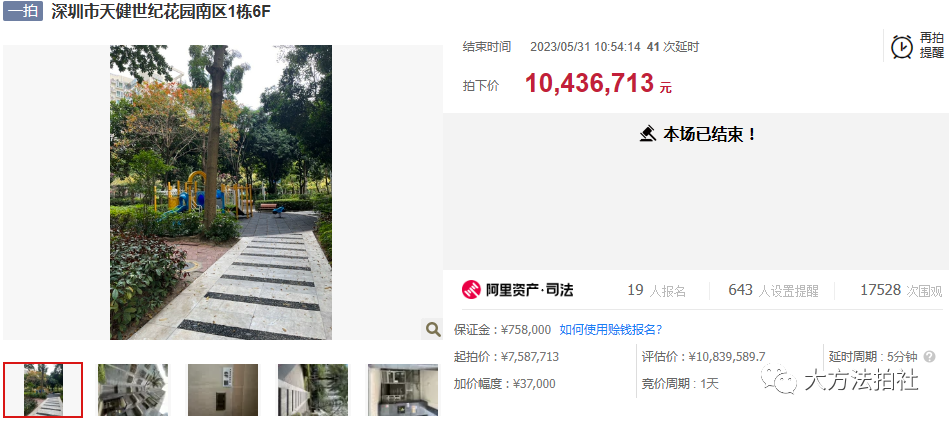This screenshot has width=949, height=421.
Task: Click the help question mark beside 延时周期
Action: tap(930, 357)
